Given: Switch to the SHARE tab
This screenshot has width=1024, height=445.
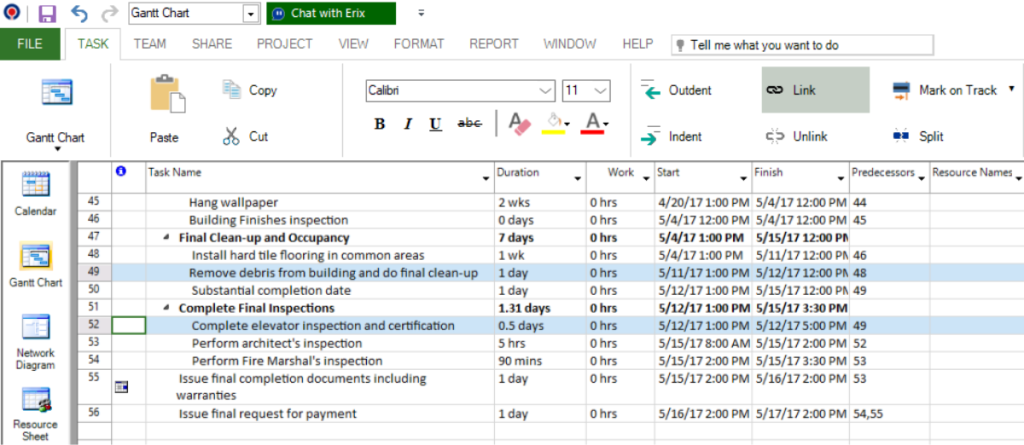Looking at the screenshot, I should (212, 44).
